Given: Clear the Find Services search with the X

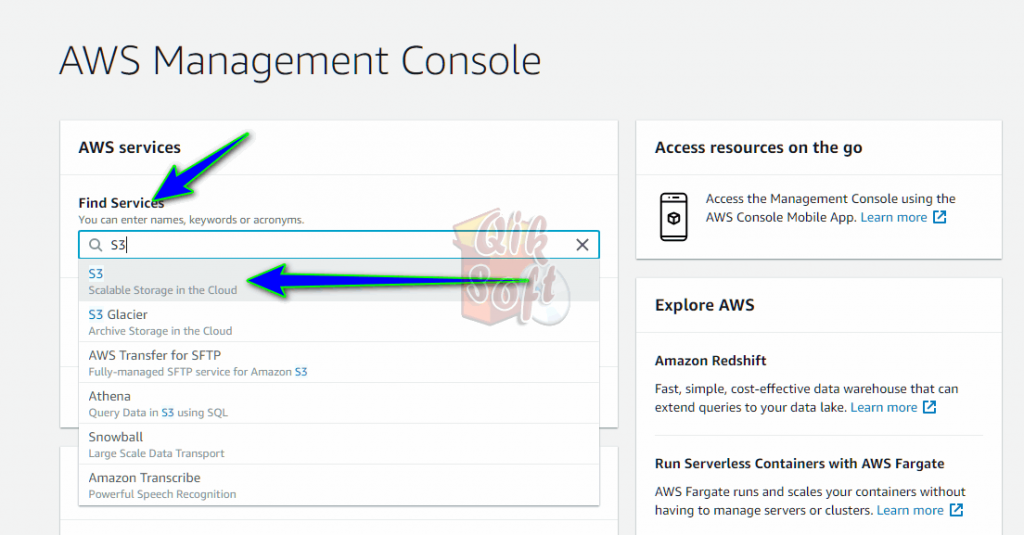Looking at the screenshot, I should tap(582, 245).
